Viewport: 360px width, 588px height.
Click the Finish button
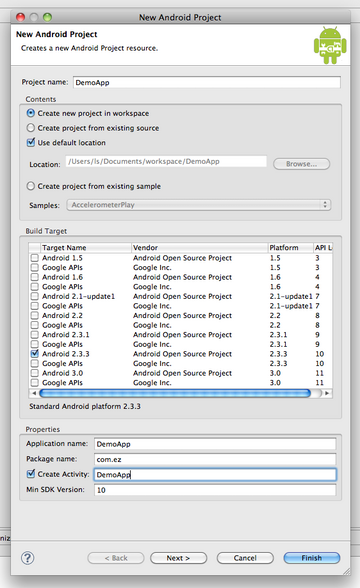tap(312, 558)
